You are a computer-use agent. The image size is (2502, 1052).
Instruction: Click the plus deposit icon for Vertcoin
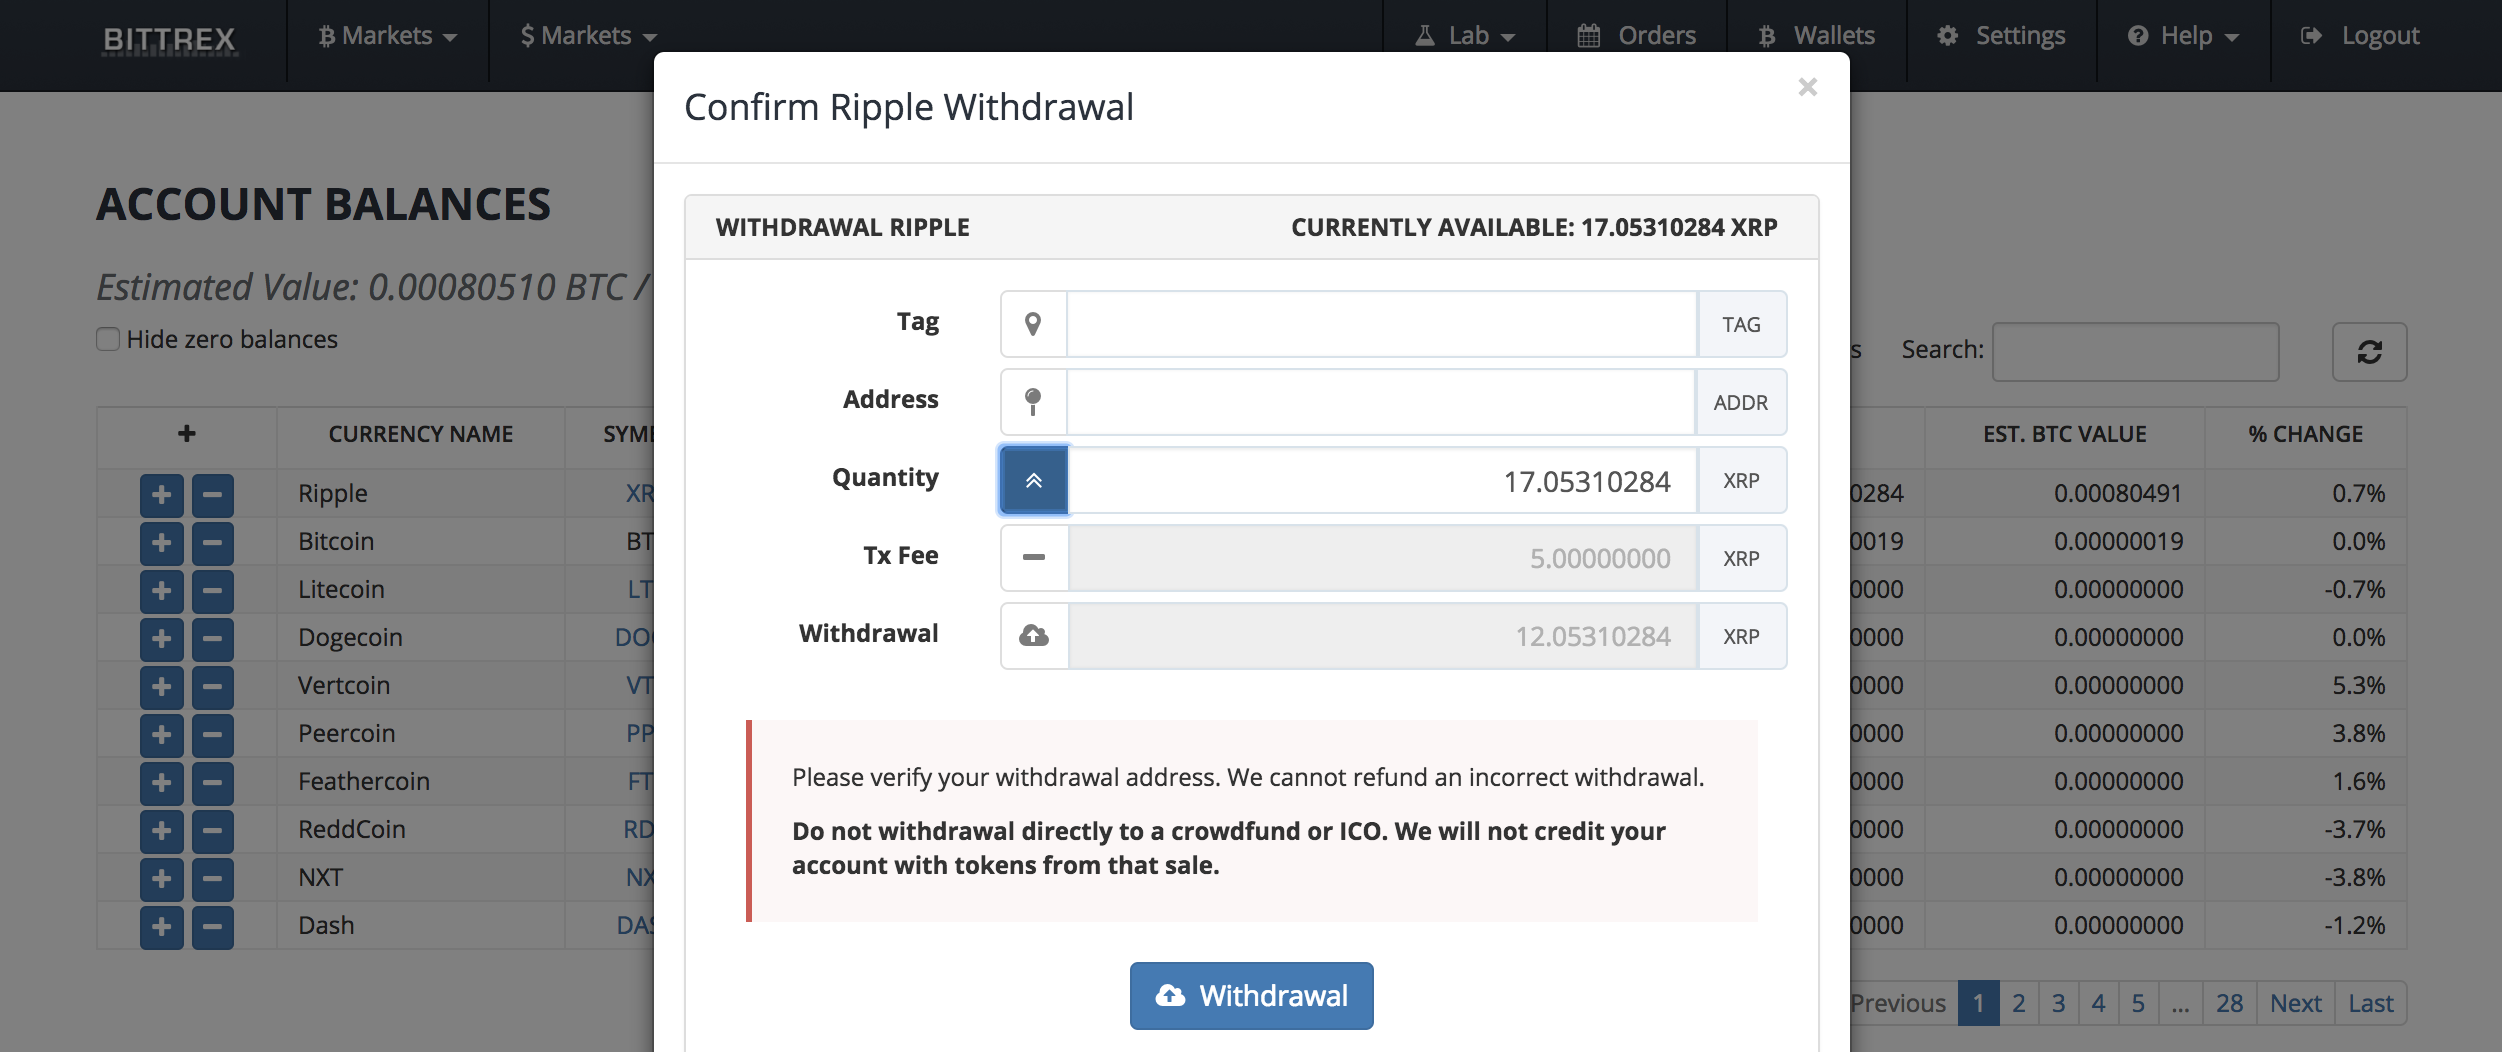tap(162, 687)
